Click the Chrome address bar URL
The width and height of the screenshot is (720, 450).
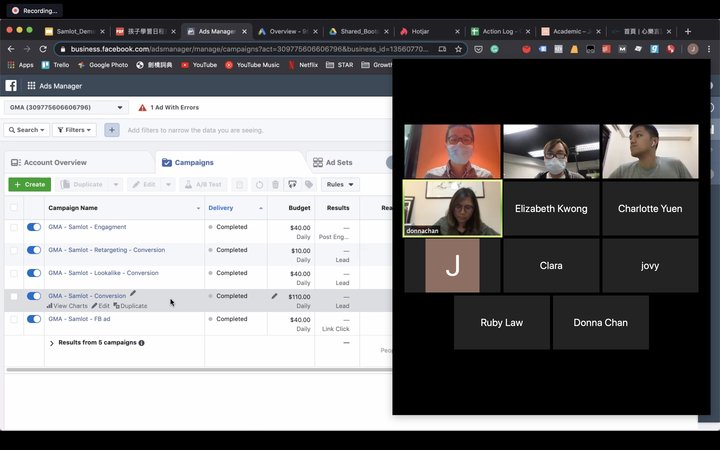[249, 49]
